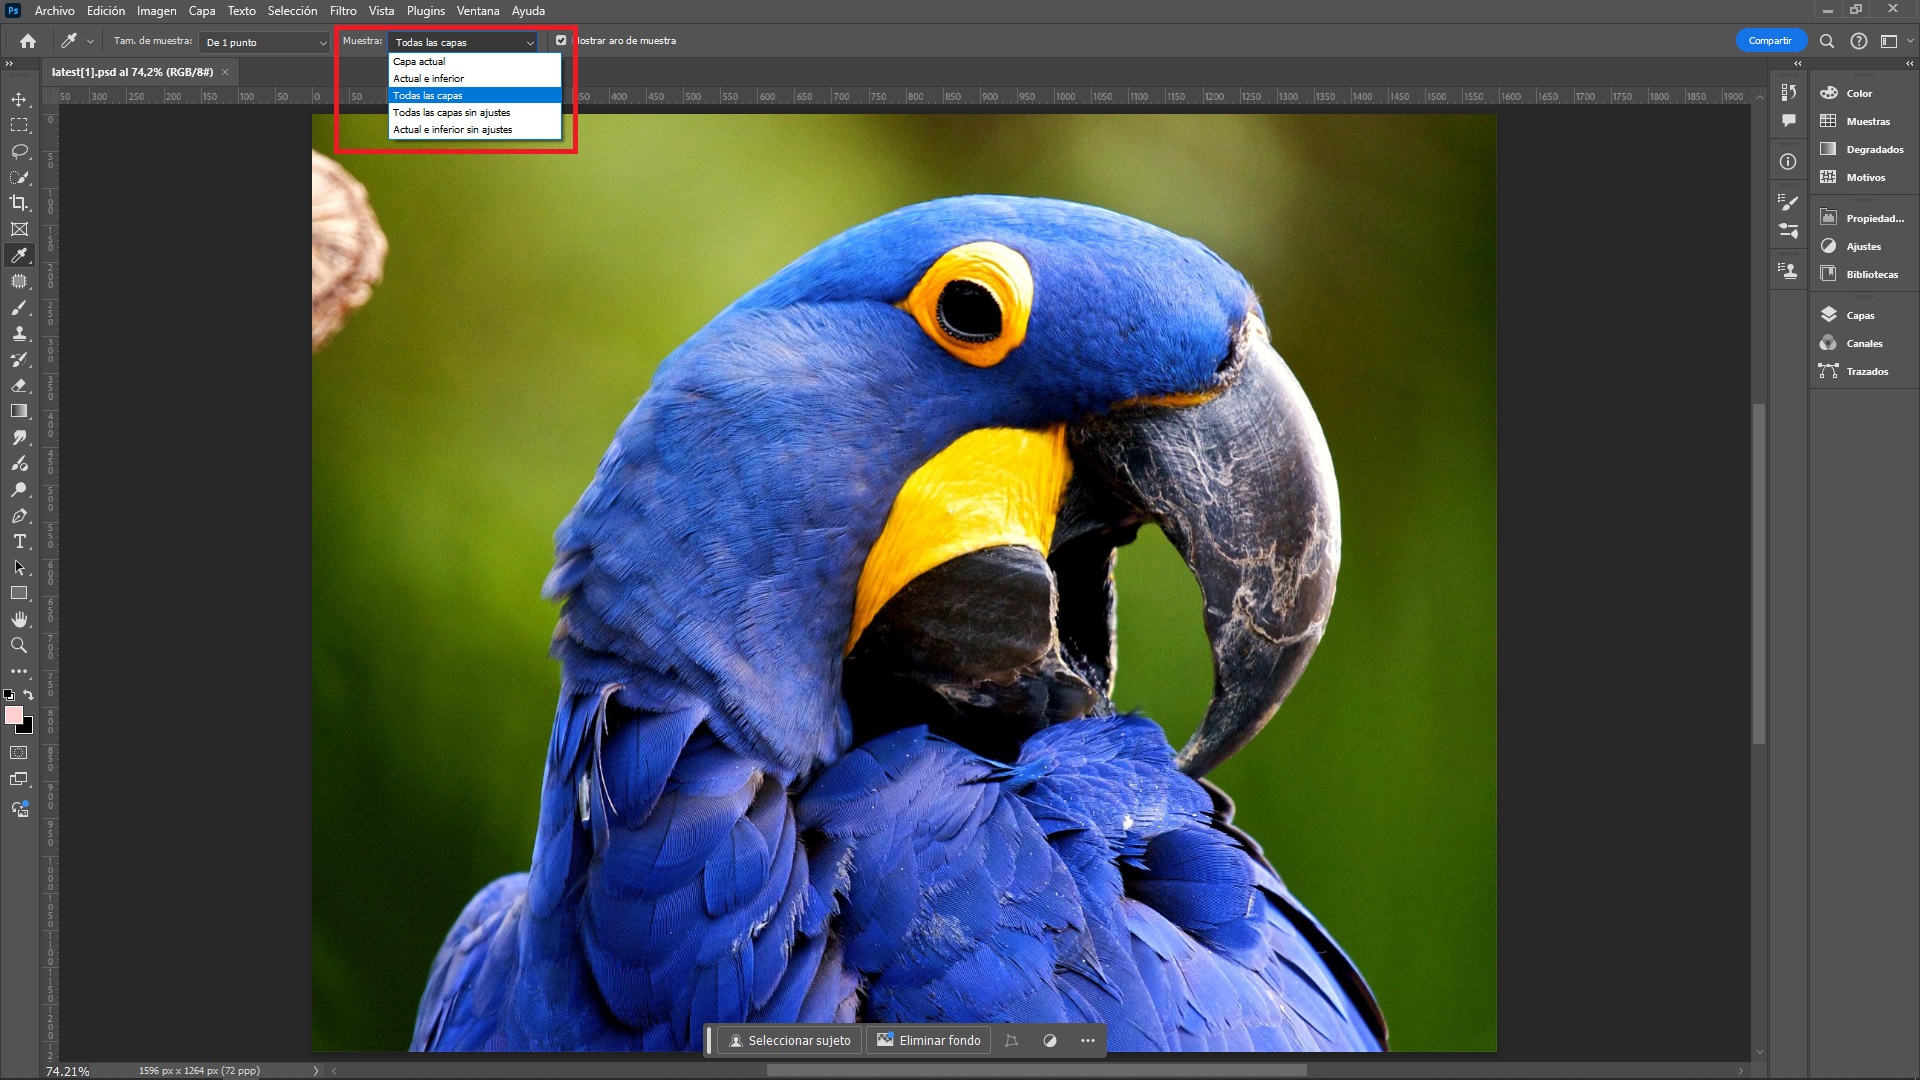Open the Tam. de muestra dropdown
Screen dimensions: 1920x1080
(266, 42)
